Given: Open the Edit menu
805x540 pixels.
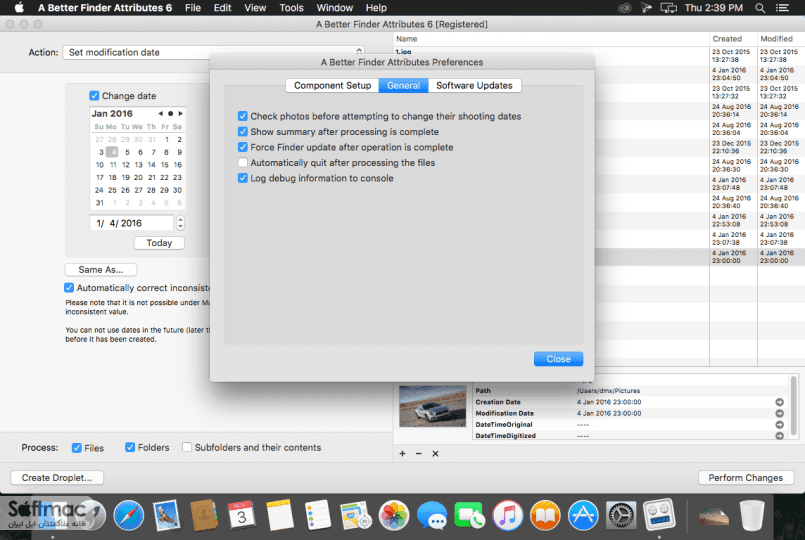Looking at the screenshot, I should coord(222,8).
